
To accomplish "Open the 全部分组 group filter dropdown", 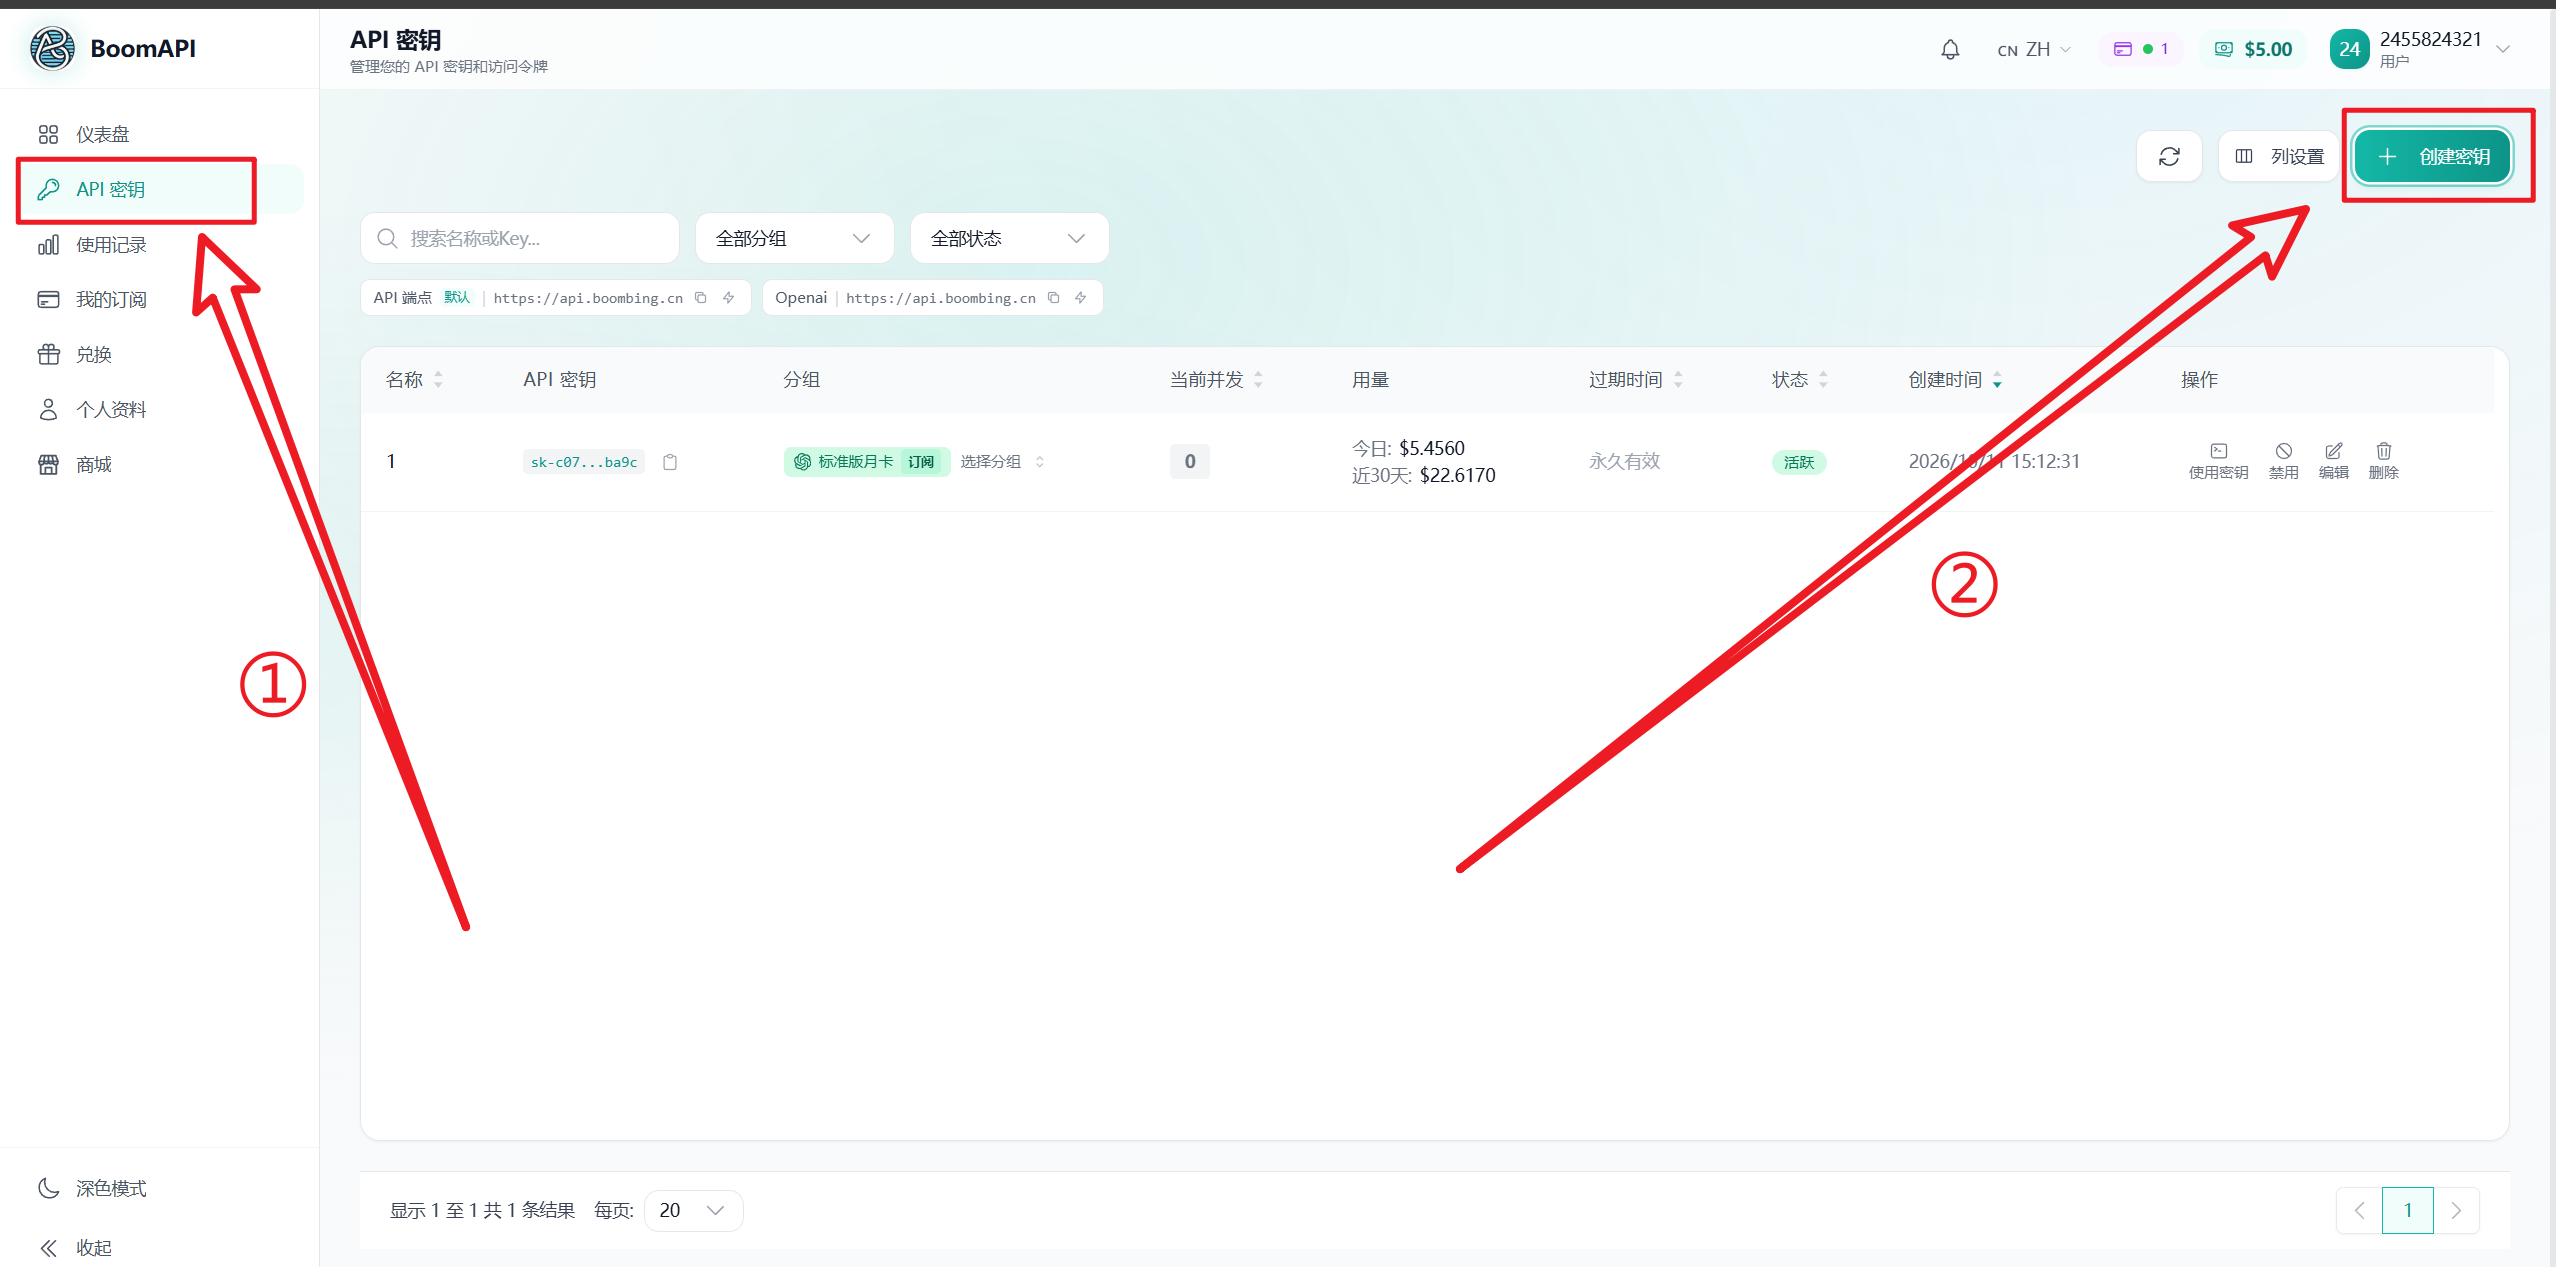I will [x=794, y=238].
